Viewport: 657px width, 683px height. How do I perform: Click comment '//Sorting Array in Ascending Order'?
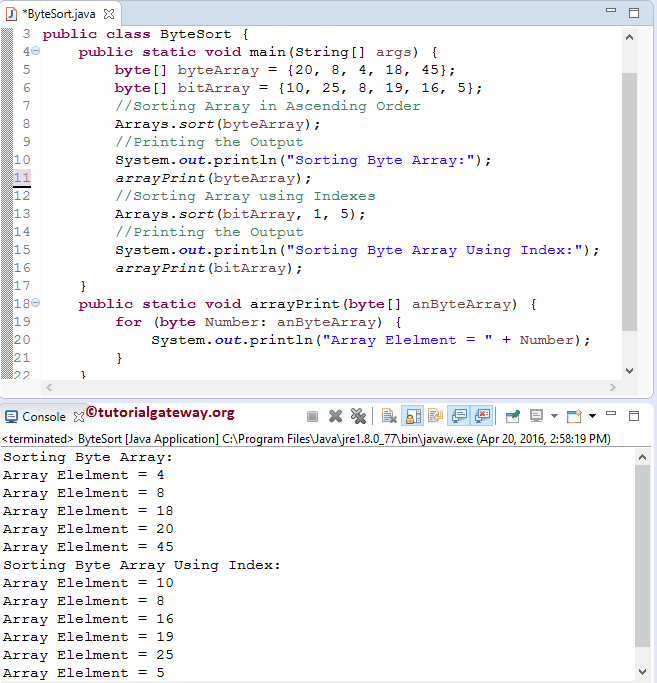268,106
